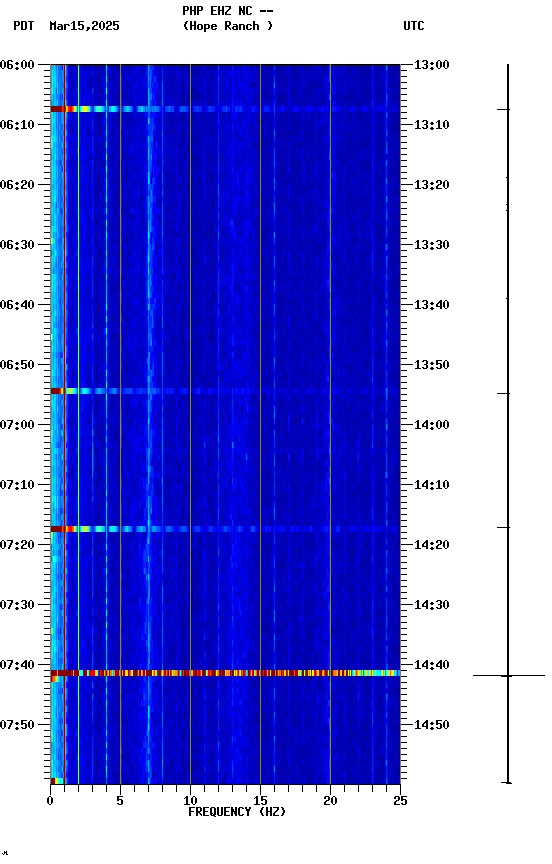
Task: Click the '25' frequency axis tick label
Action: click(400, 802)
